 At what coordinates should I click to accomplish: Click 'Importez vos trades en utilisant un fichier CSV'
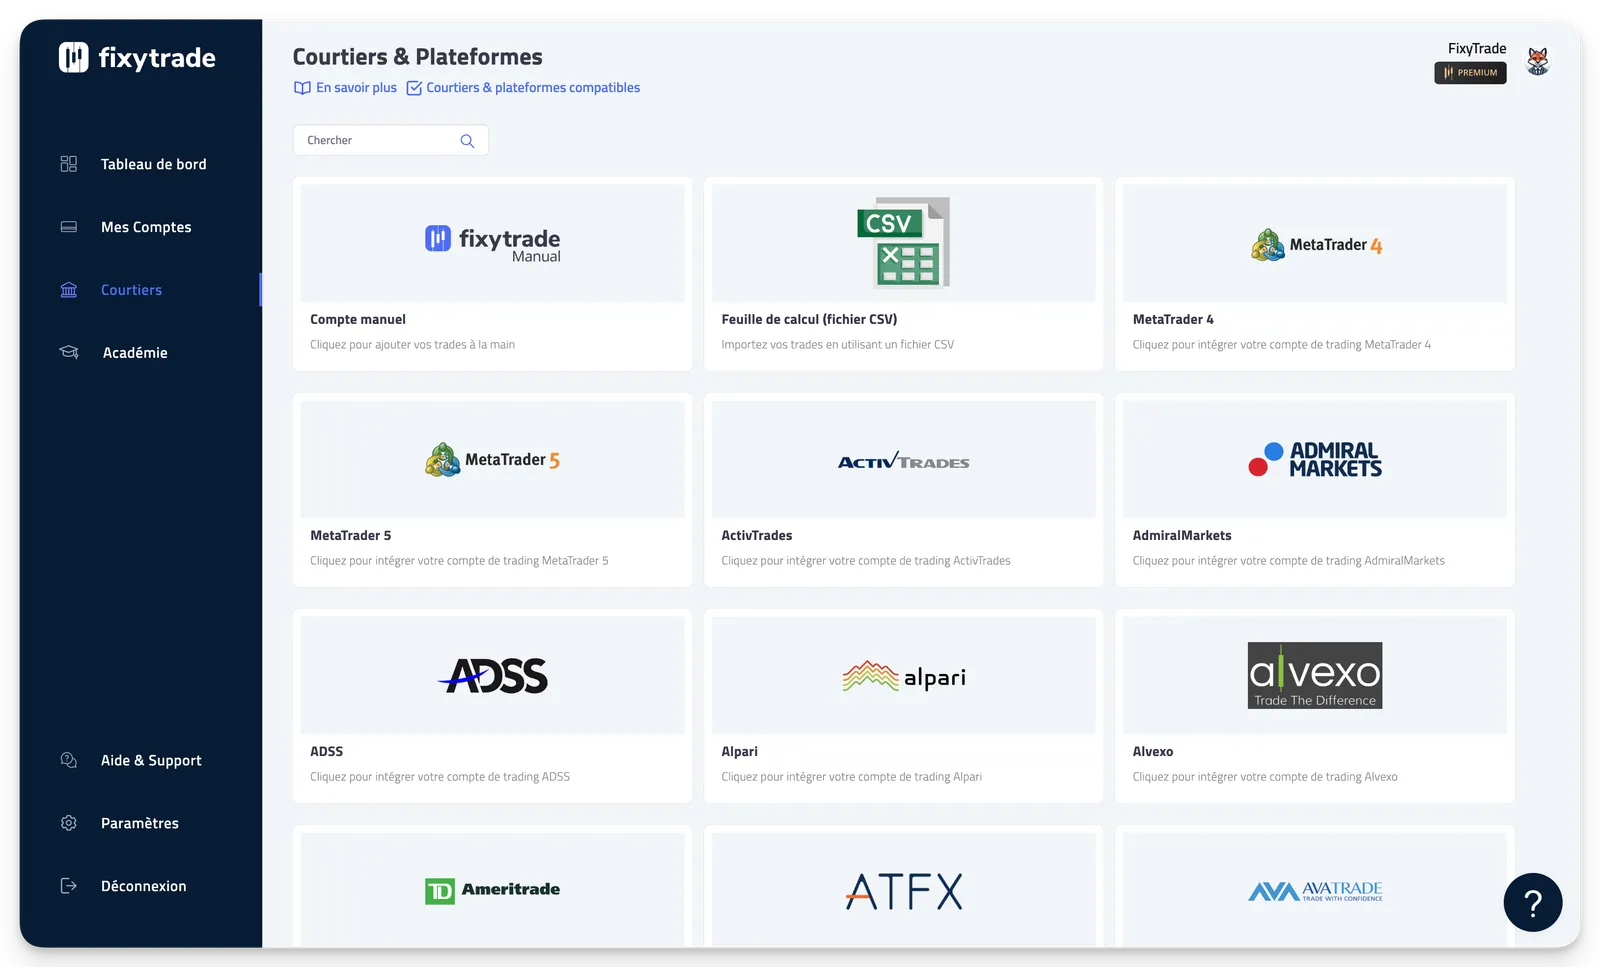[838, 345]
